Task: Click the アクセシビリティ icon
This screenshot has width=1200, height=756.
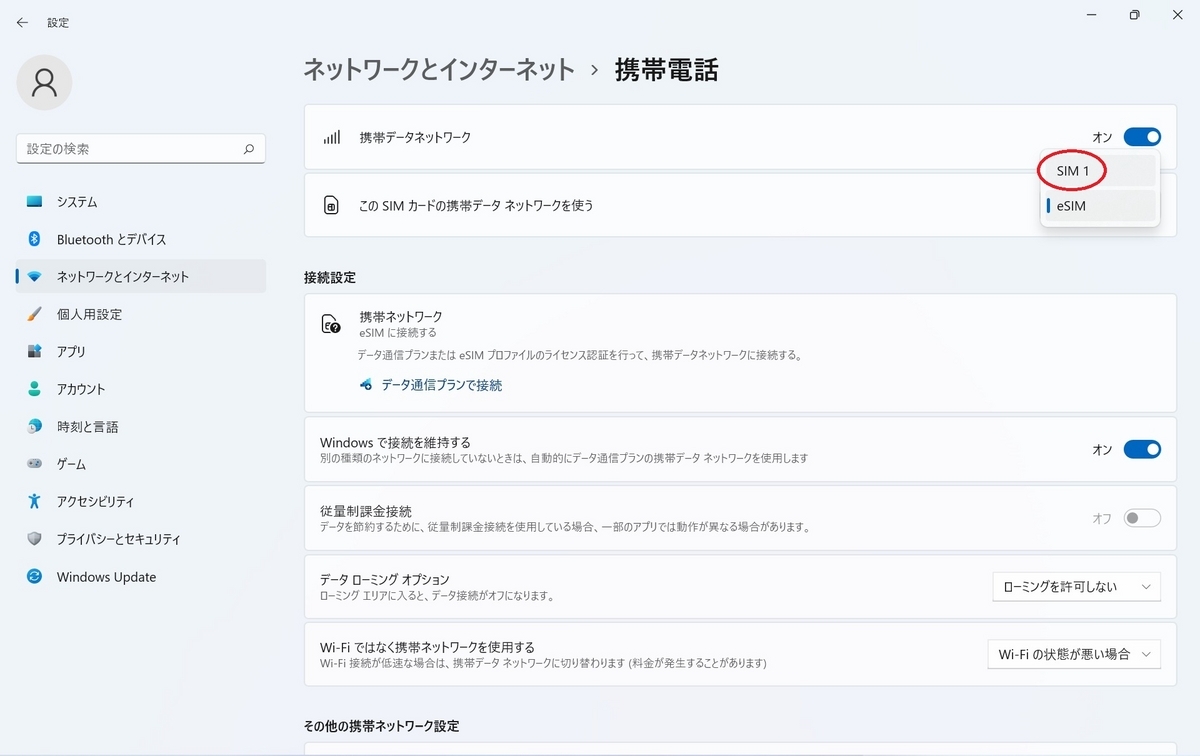Action: [x=35, y=502]
